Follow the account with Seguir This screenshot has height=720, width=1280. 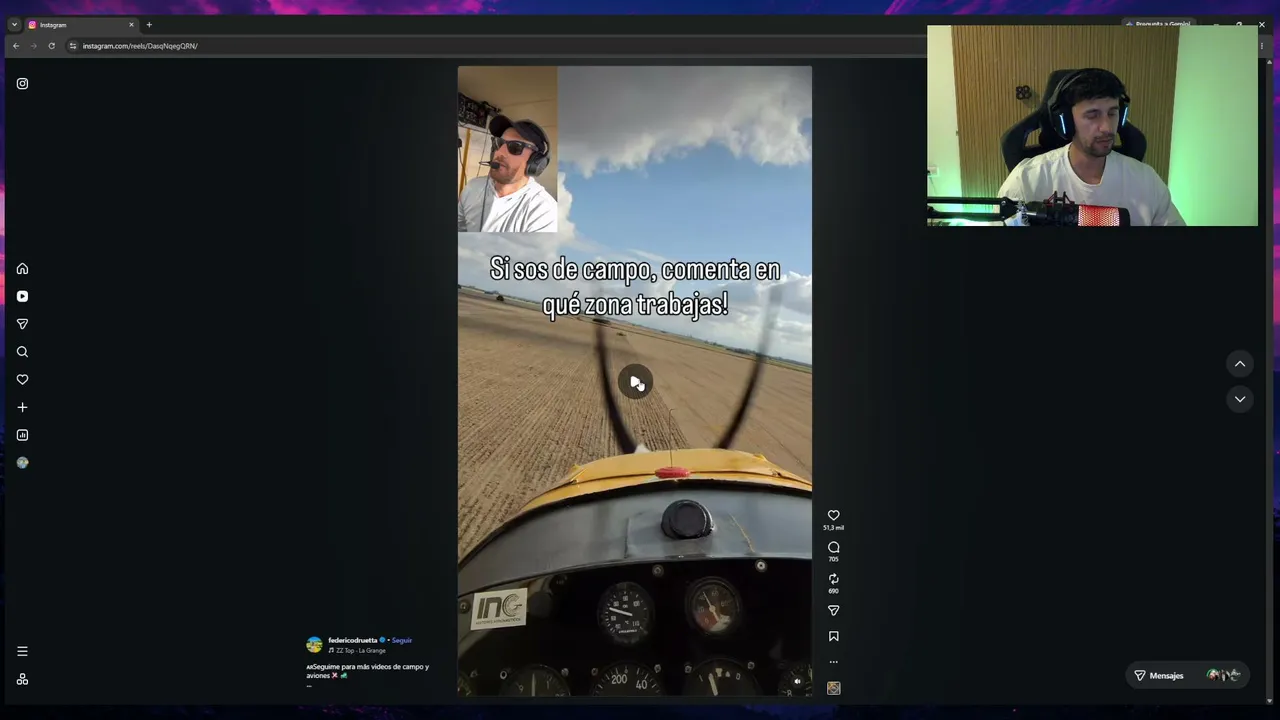tap(402, 640)
